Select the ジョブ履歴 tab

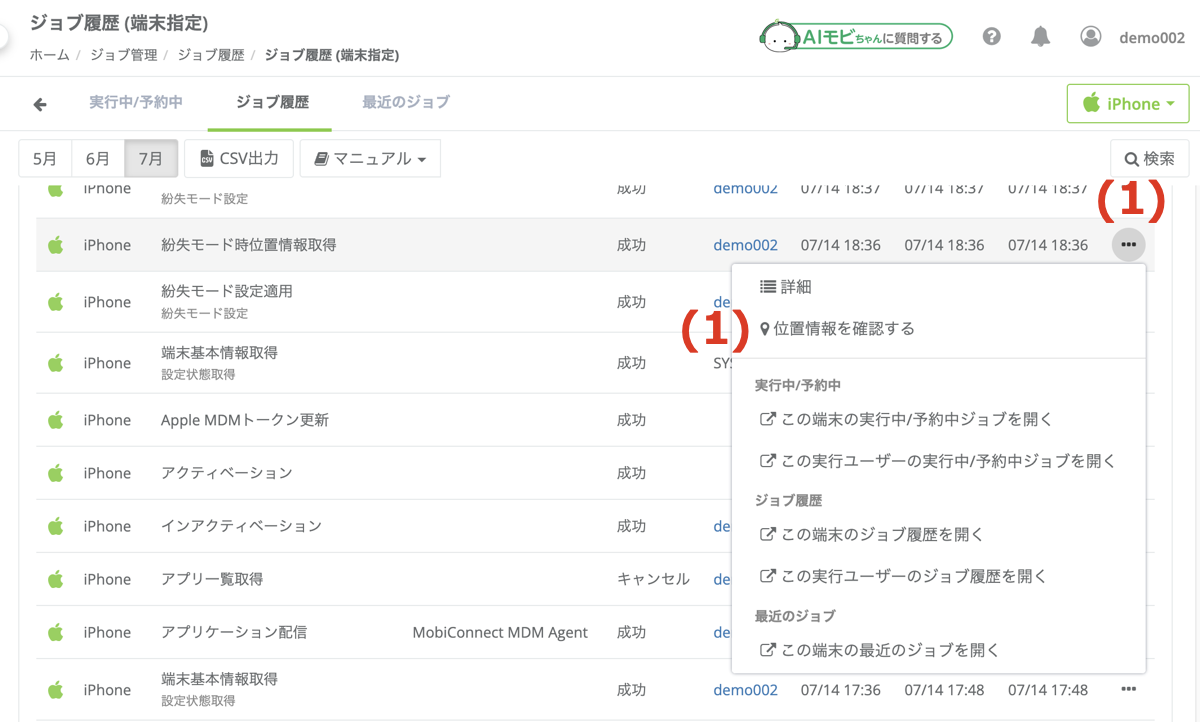(272, 102)
